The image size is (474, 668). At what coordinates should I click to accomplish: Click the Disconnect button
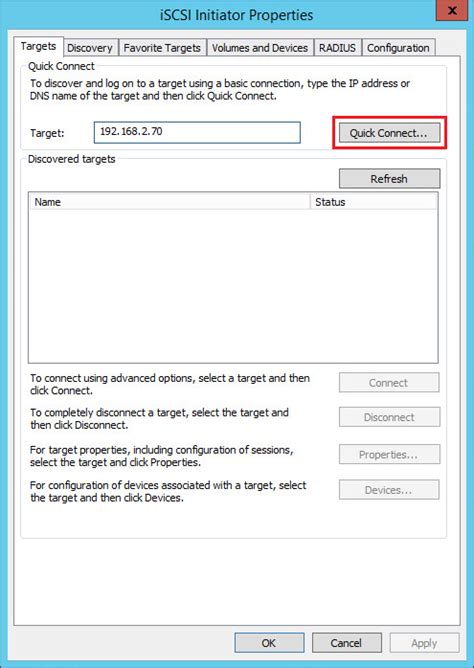pyautogui.click(x=389, y=417)
